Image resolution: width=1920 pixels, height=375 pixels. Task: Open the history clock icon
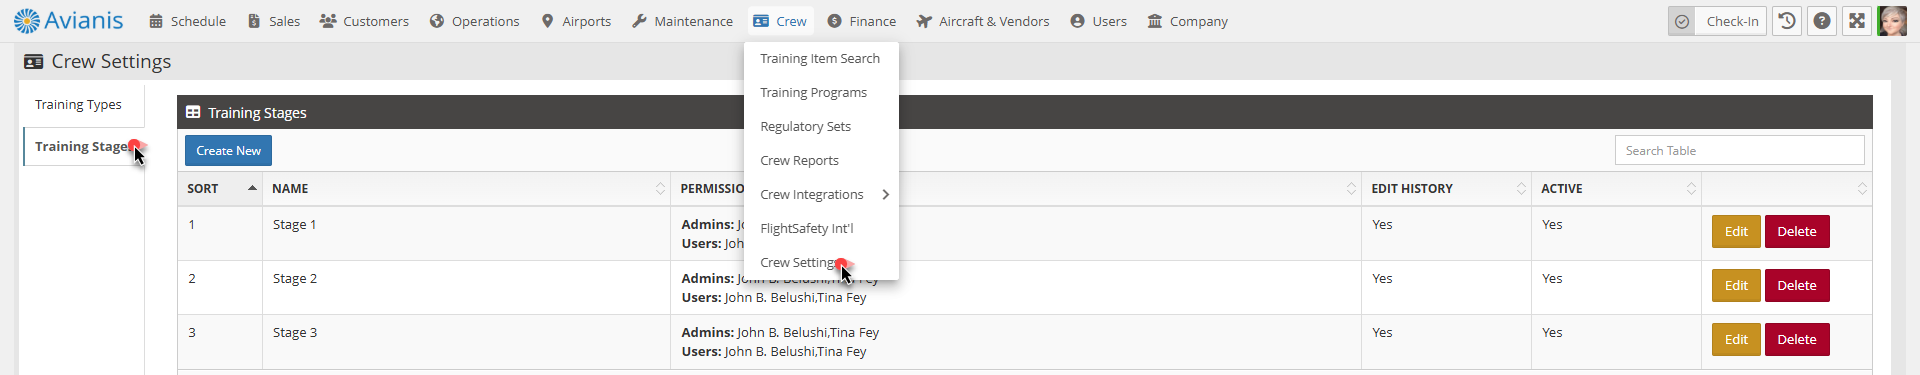pyautogui.click(x=1787, y=21)
